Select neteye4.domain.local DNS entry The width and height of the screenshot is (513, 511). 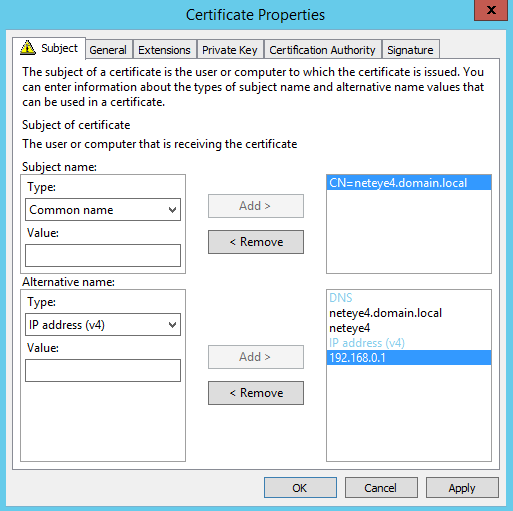coord(409,313)
